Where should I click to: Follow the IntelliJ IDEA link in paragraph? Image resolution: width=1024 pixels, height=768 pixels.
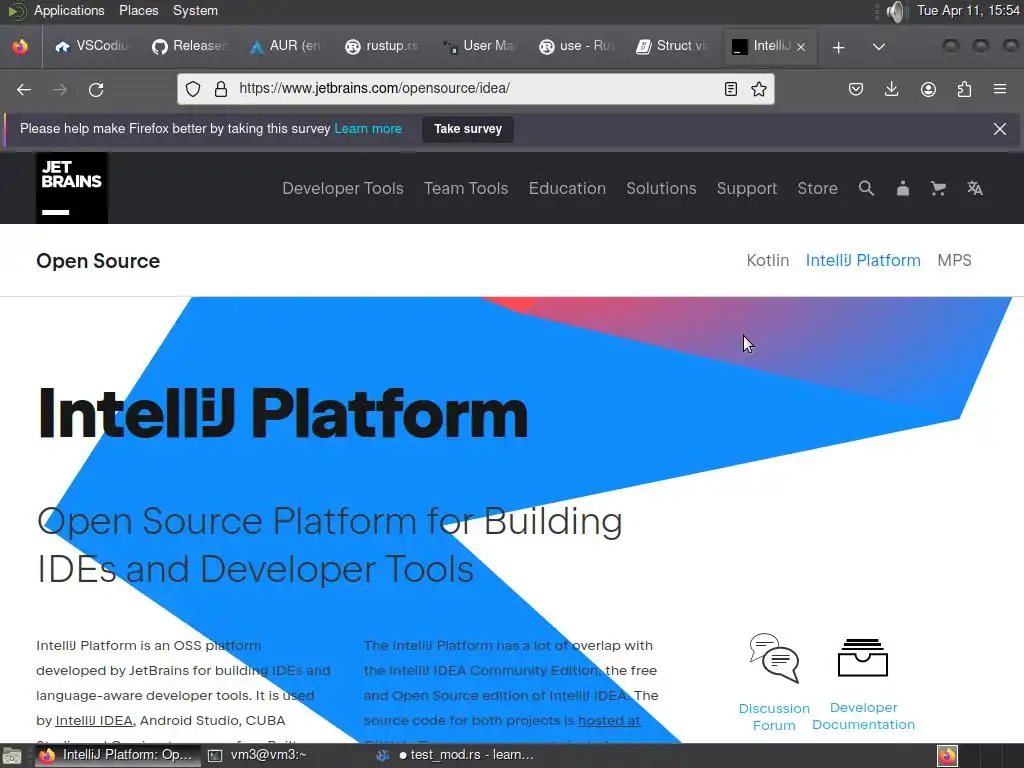(x=94, y=721)
